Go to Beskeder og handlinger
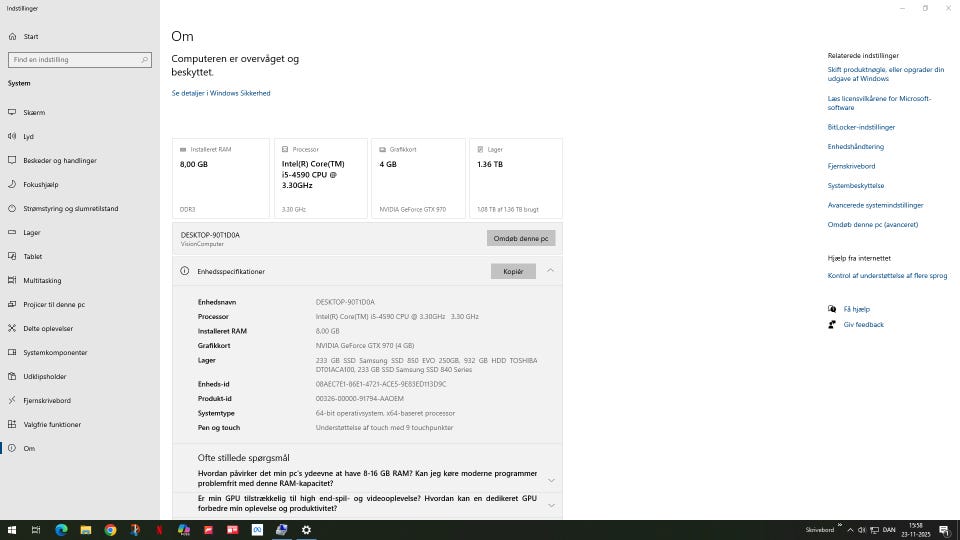Screen dimensions: 960x540 coord(80,160)
